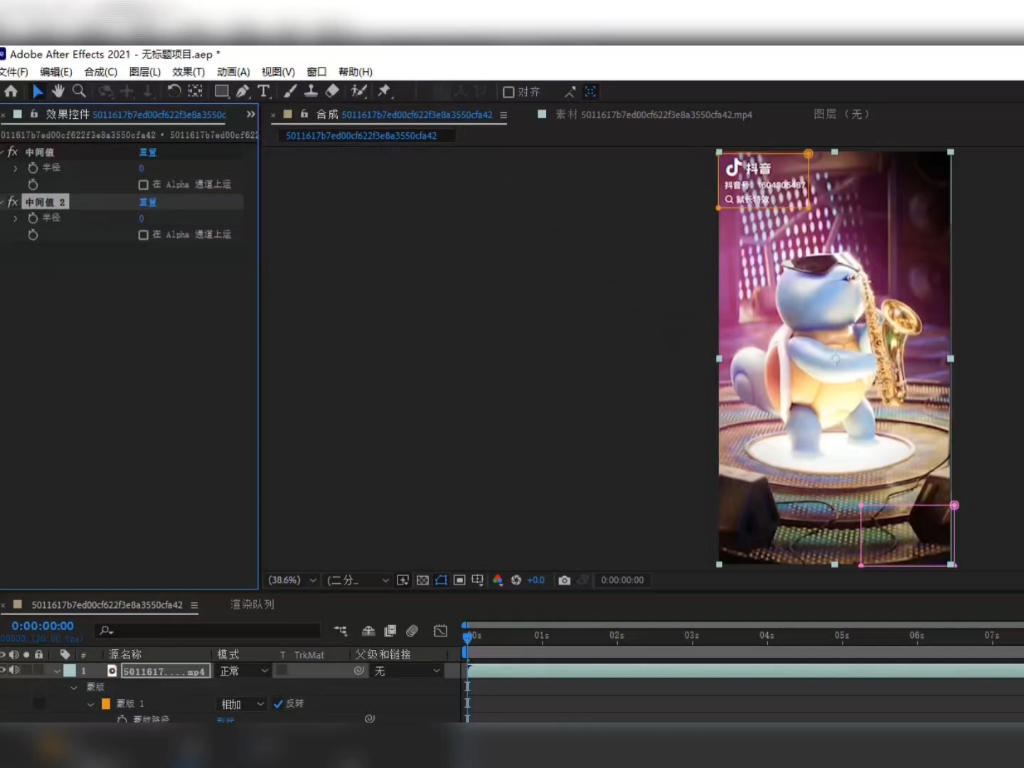Select the Brush tool
This screenshot has width=1024, height=768.
(x=290, y=91)
